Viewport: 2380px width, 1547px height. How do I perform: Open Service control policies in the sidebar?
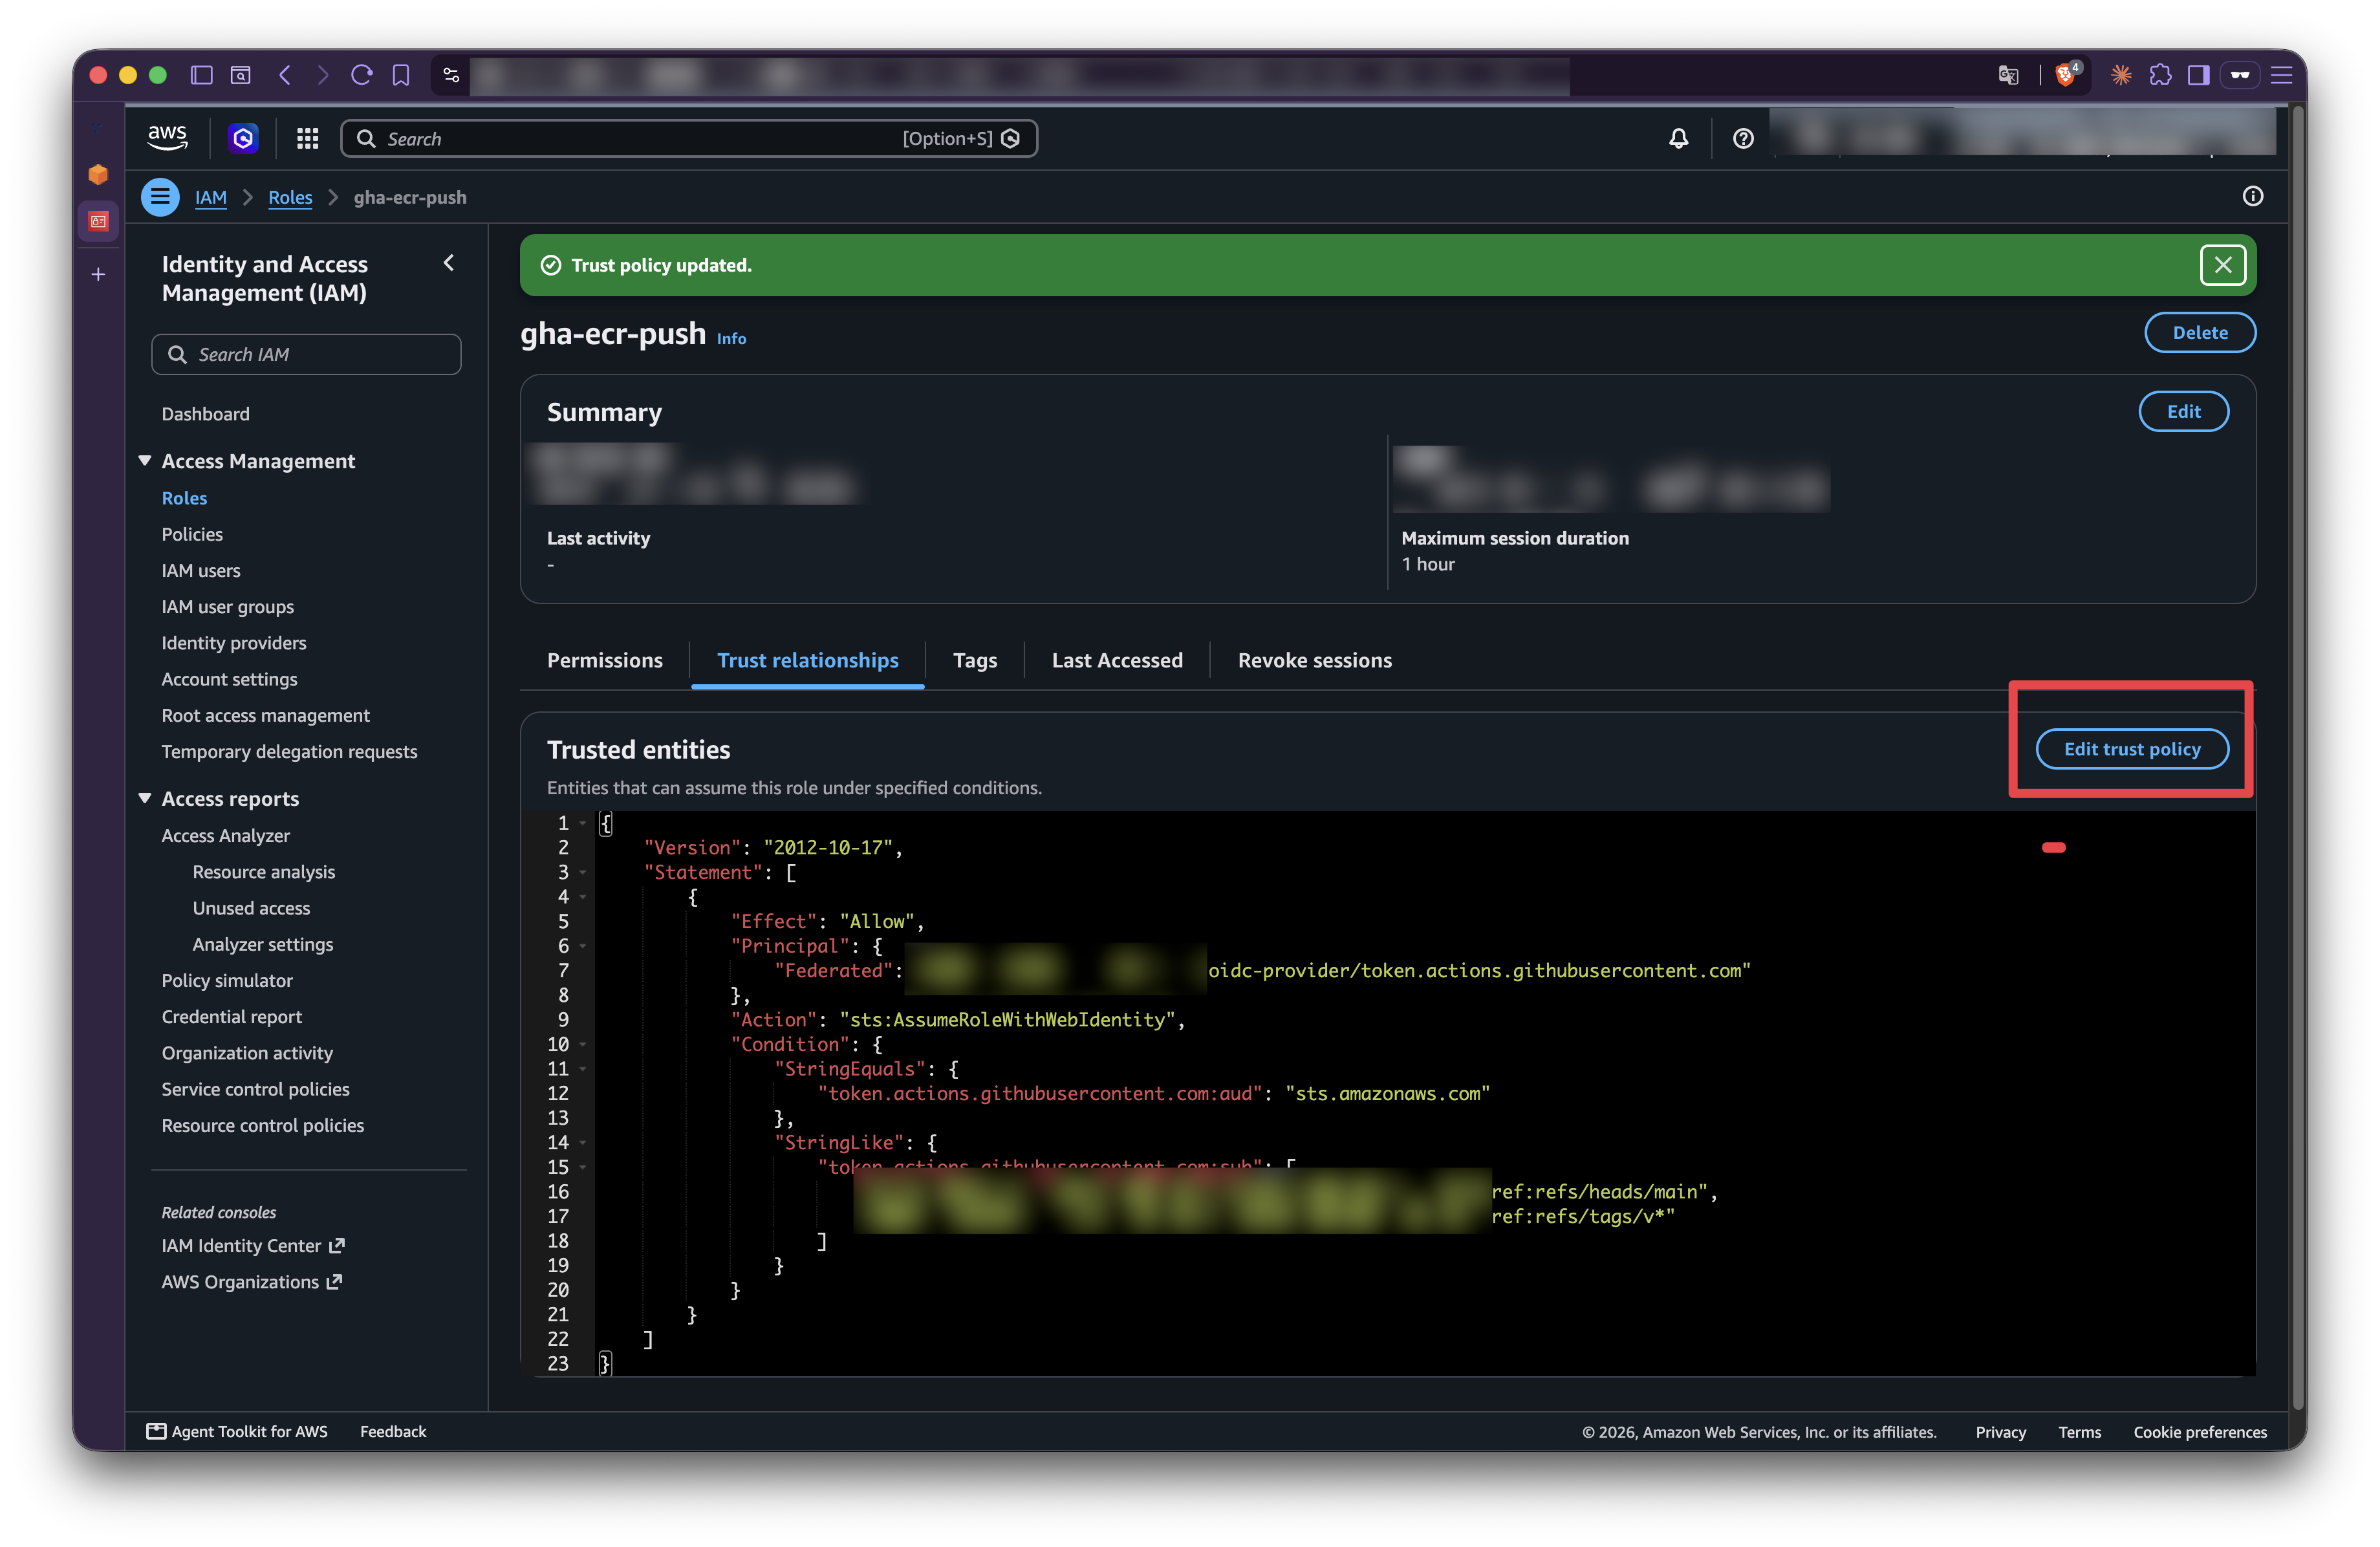click(256, 1089)
